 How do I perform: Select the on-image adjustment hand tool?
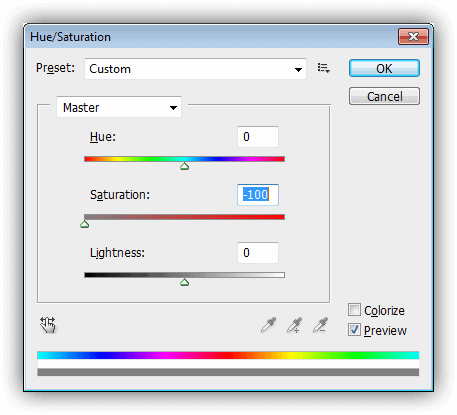tap(48, 325)
